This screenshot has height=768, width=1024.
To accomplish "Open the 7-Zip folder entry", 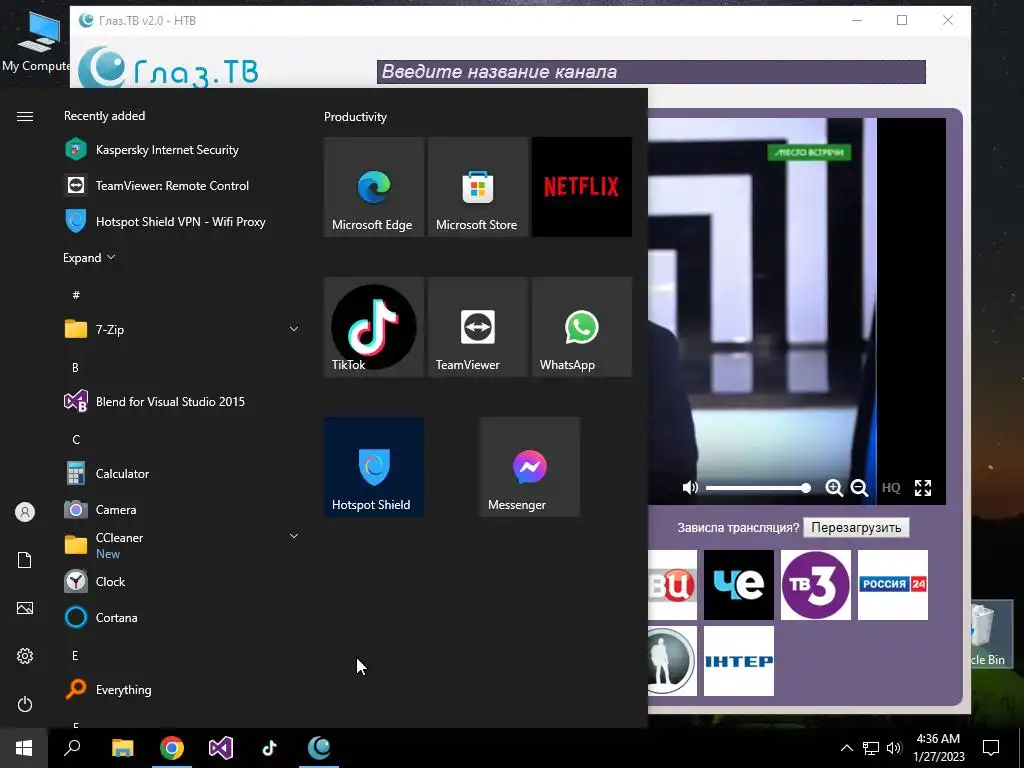I will pos(182,329).
